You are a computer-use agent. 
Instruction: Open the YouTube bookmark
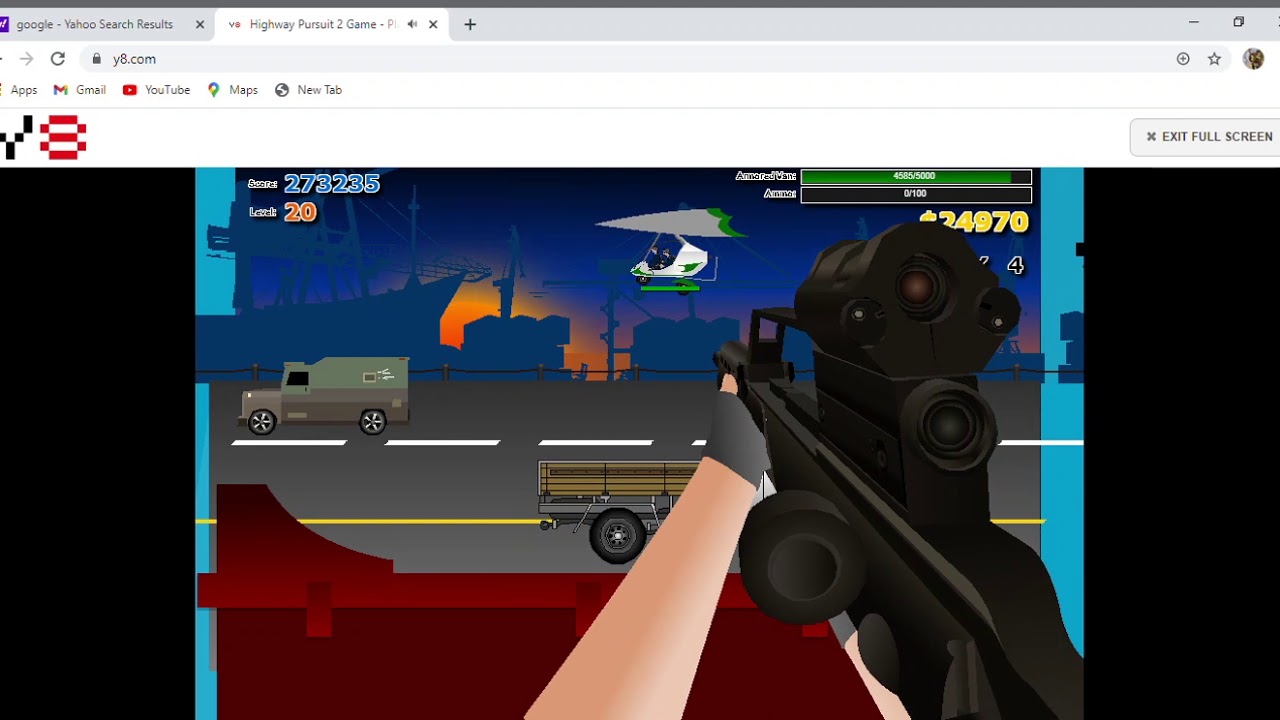(156, 90)
